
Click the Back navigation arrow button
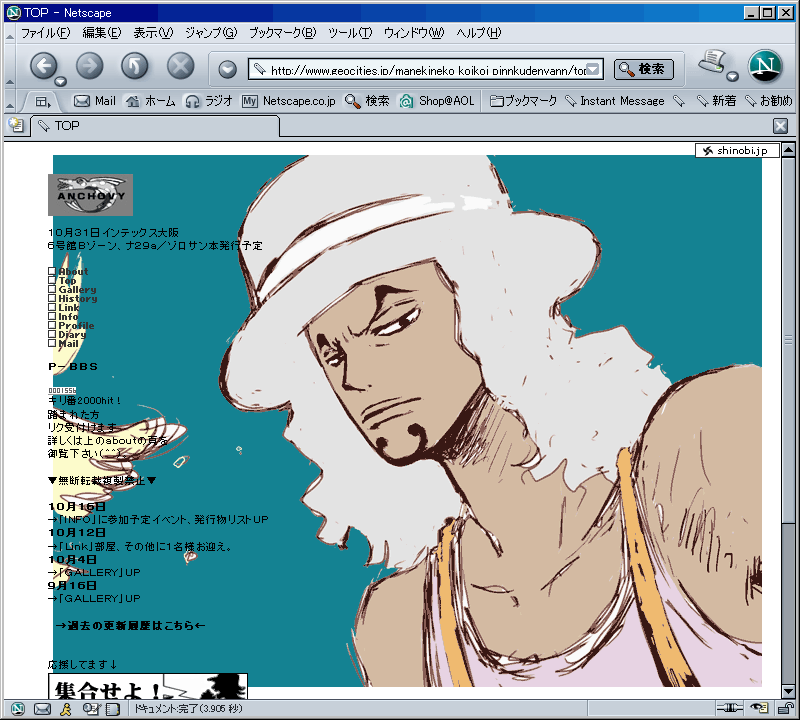tap(44, 66)
